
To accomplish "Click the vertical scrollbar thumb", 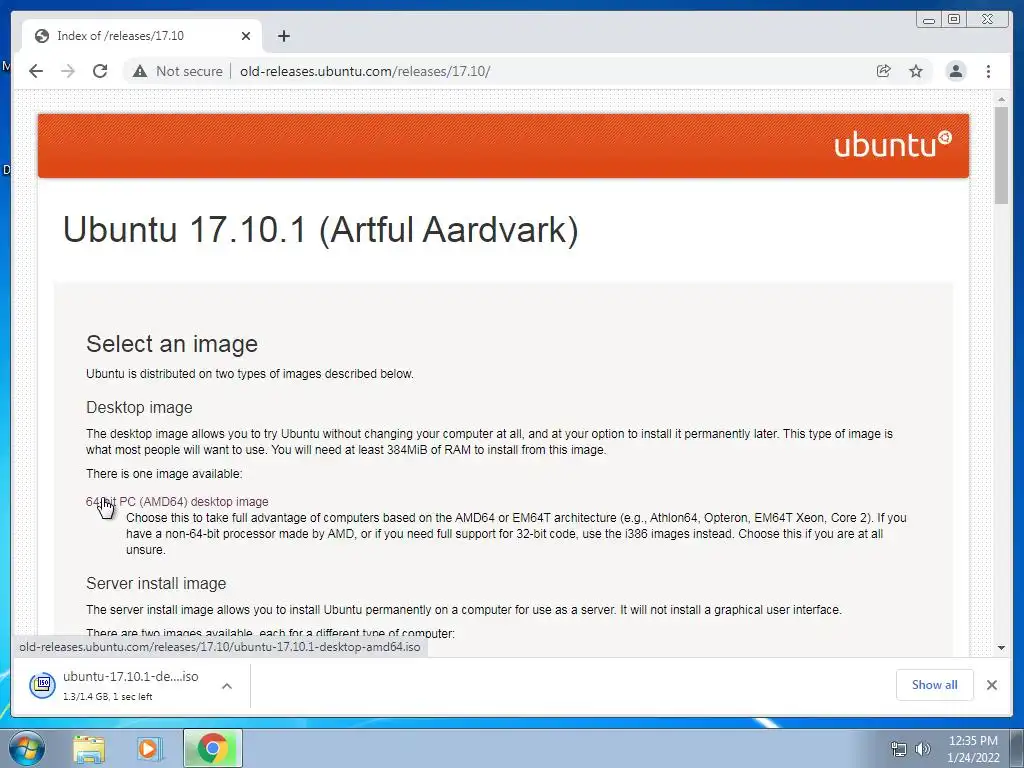I will tap(1001, 155).
